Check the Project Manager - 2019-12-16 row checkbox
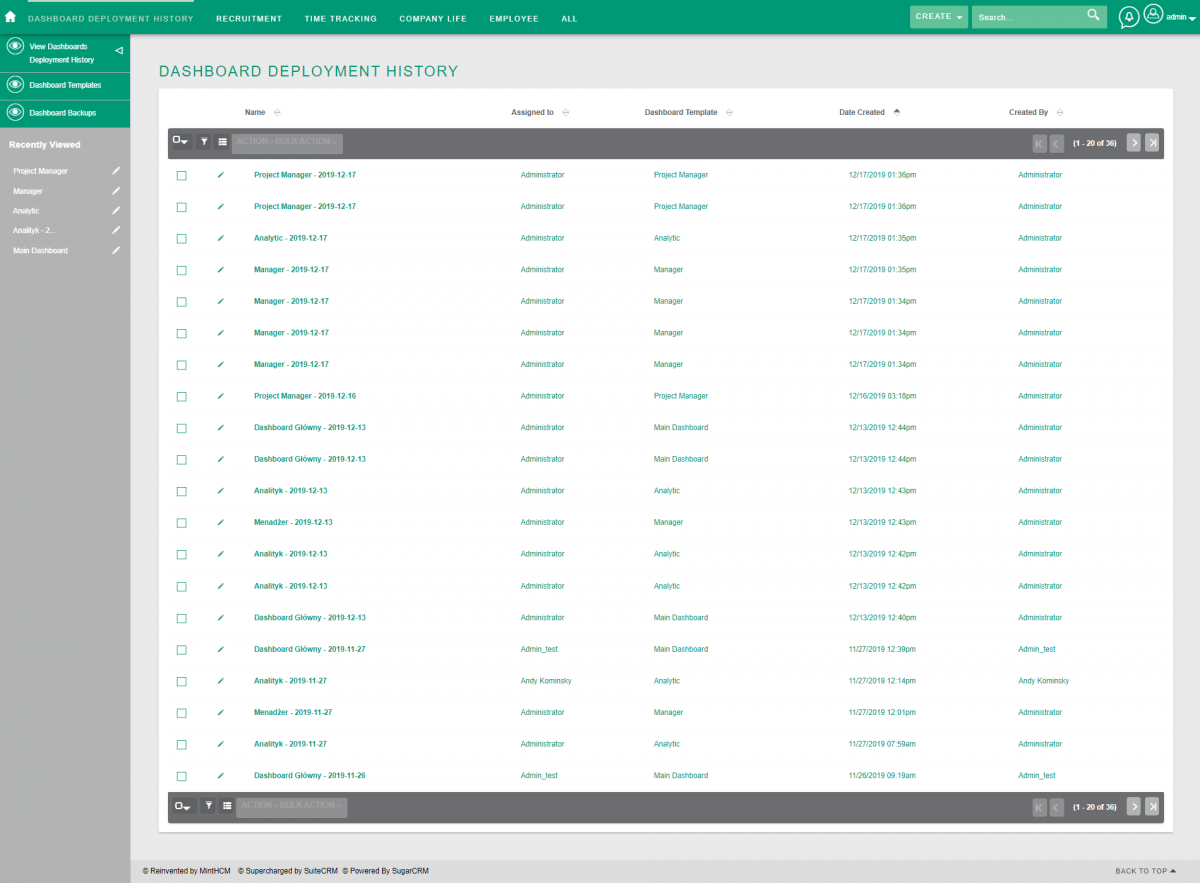 [x=181, y=396]
